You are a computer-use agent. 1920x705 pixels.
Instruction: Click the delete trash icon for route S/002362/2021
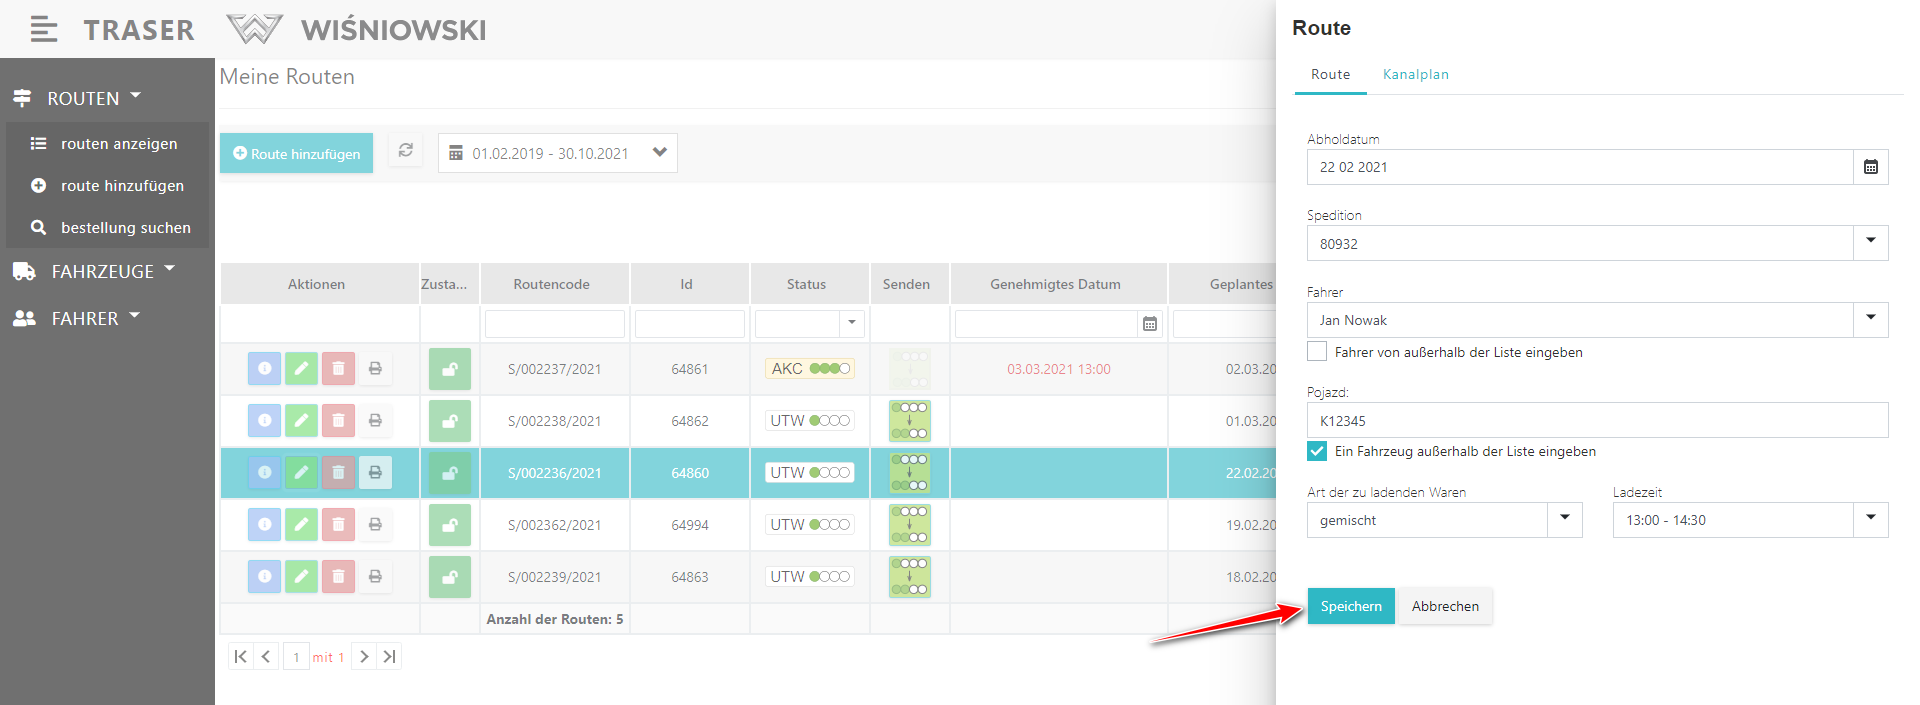tap(338, 525)
